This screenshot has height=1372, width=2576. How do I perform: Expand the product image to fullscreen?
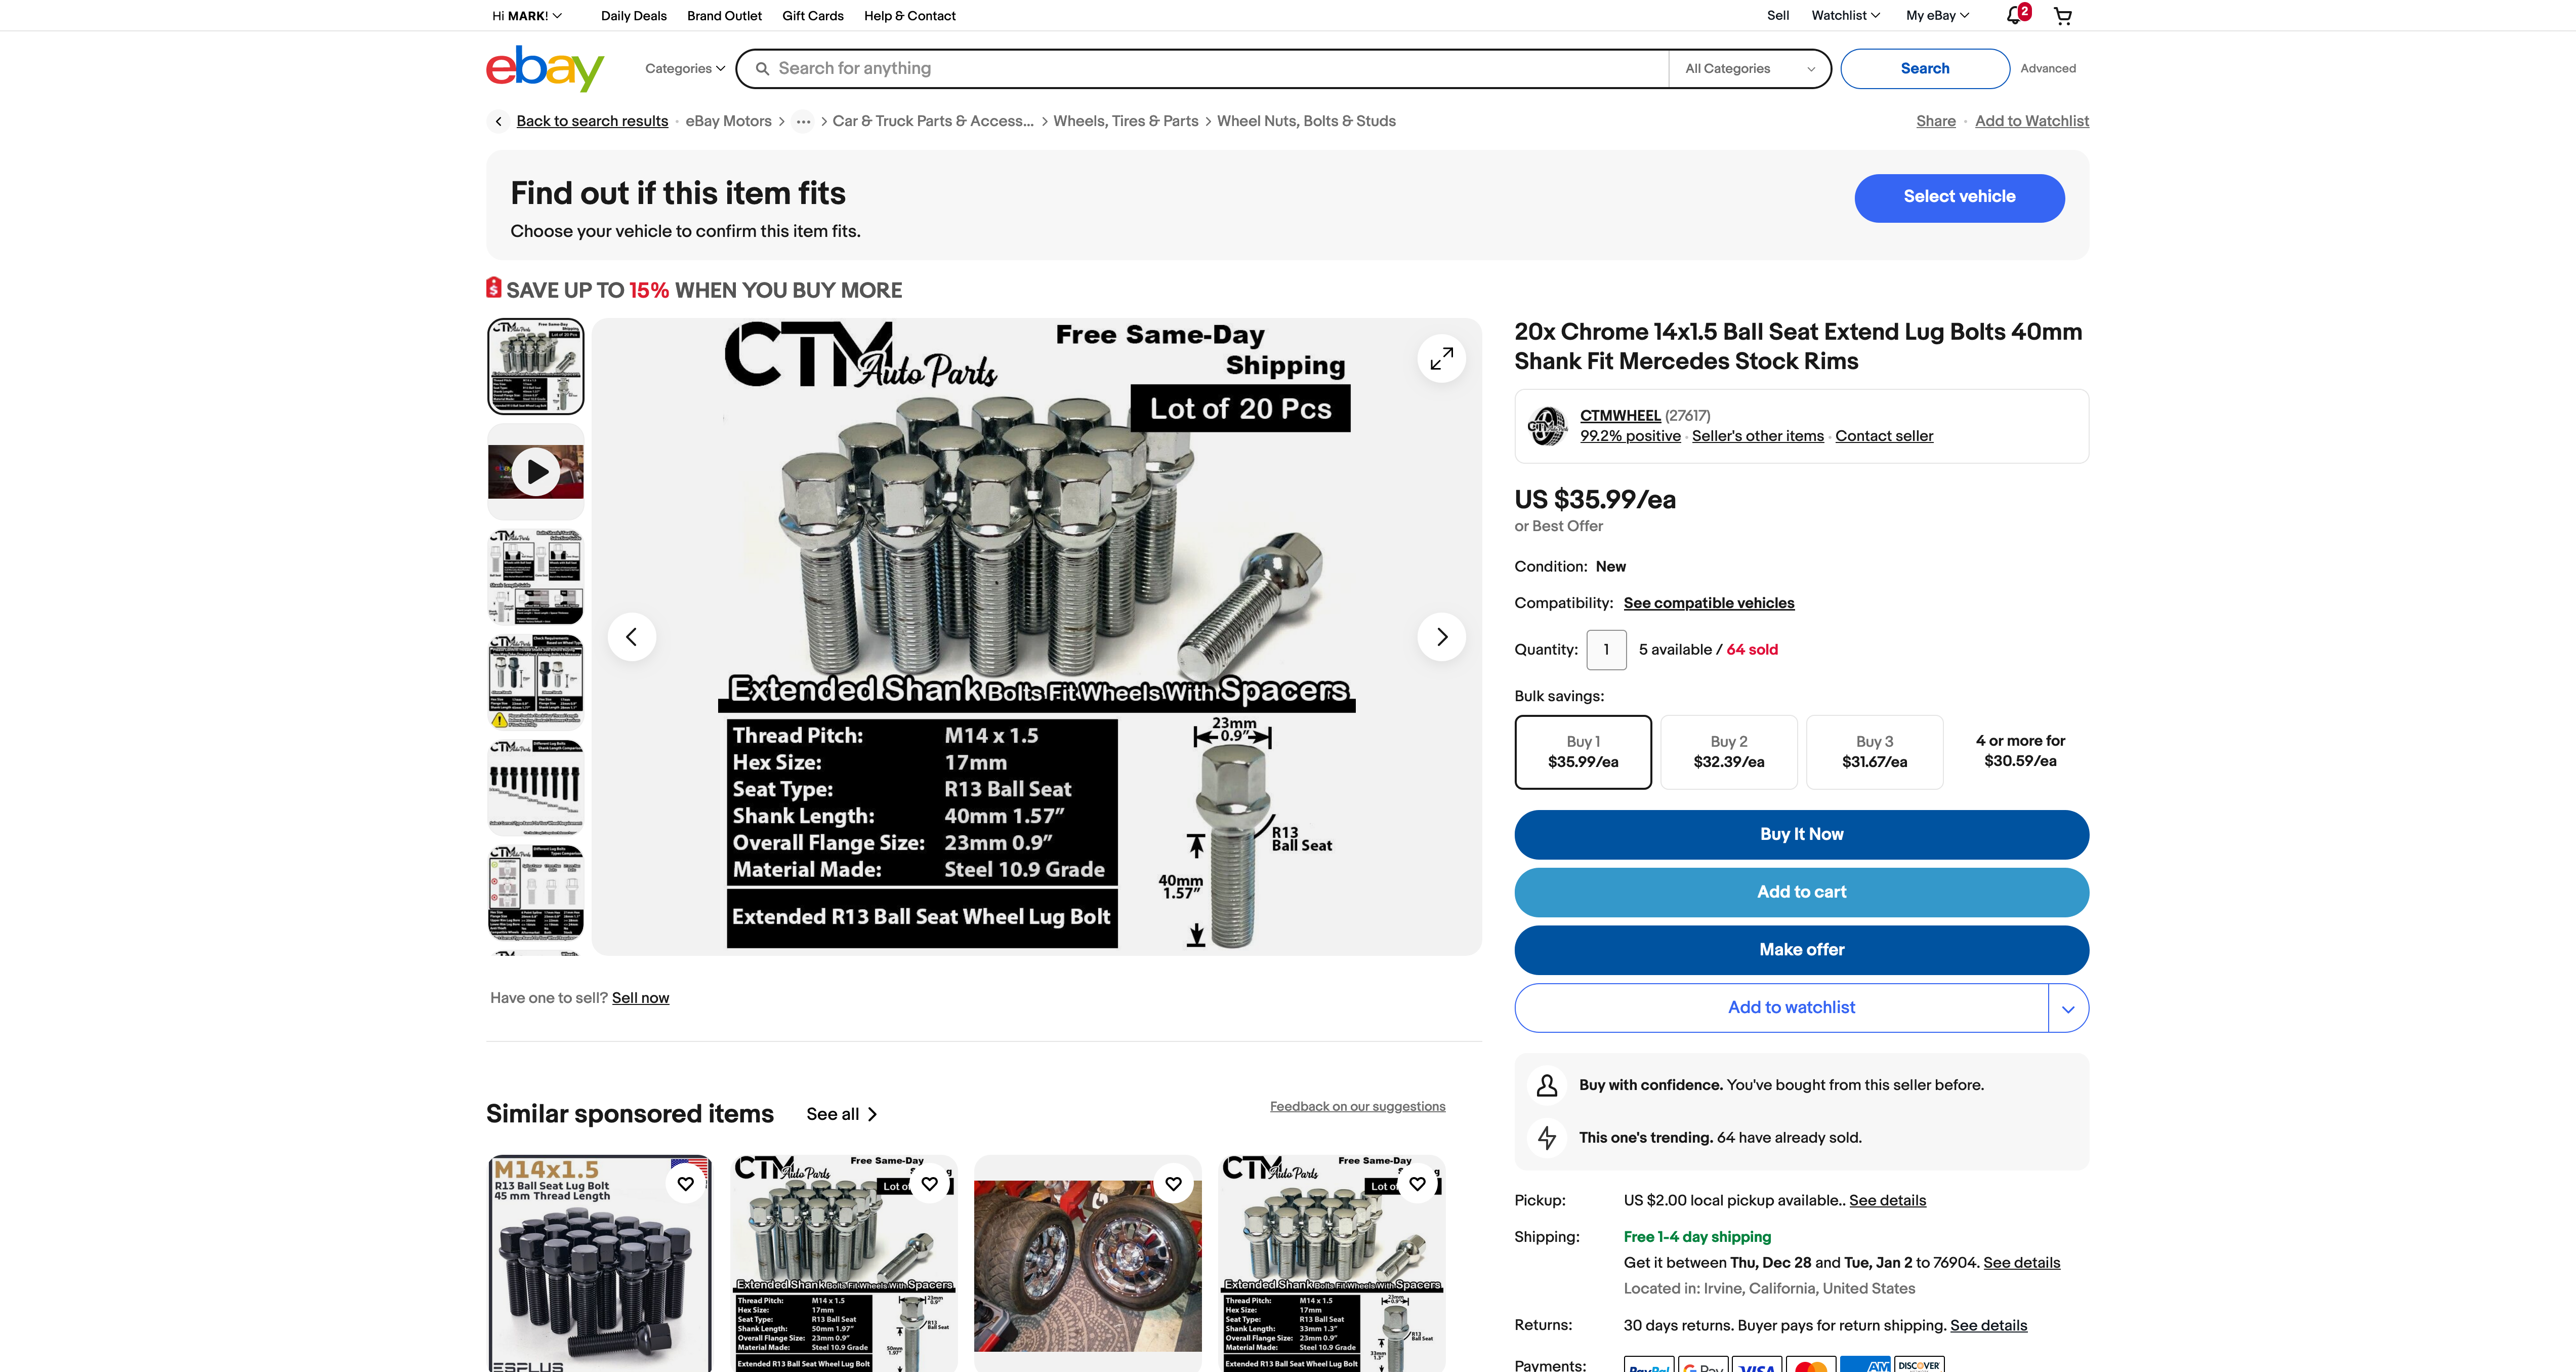(1441, 358)
